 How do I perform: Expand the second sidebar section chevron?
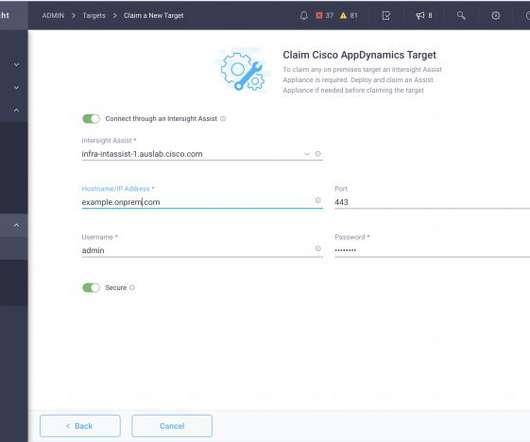coord(16,88)
